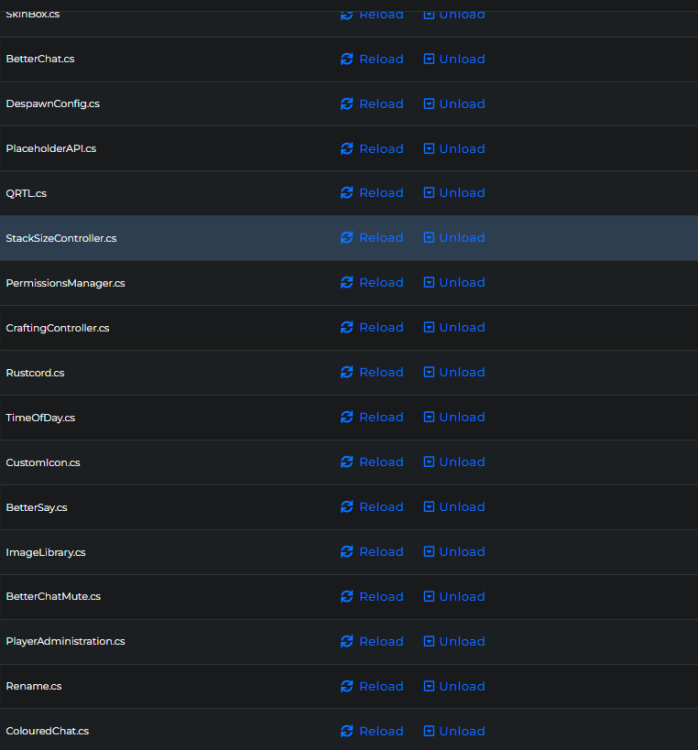
Task: Click the unload icon for DespawnConfig.cs
Action: click(429, 104)
